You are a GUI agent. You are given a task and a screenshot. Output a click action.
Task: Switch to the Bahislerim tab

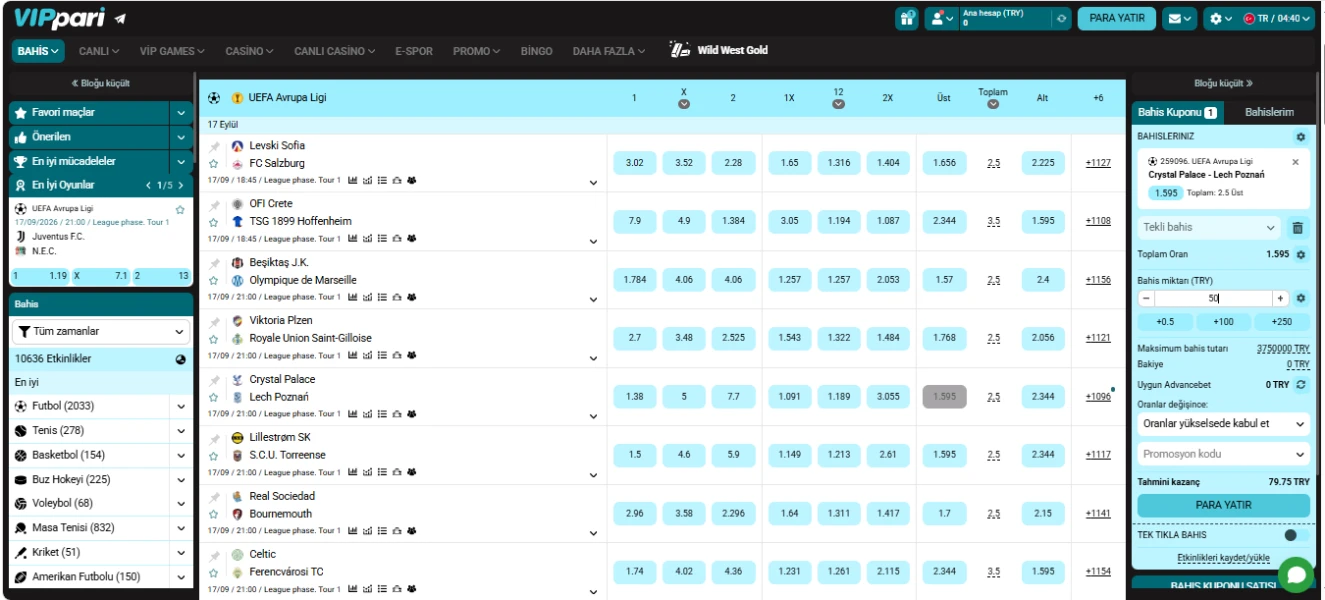pyautogui.click(x=1269, y=113)
